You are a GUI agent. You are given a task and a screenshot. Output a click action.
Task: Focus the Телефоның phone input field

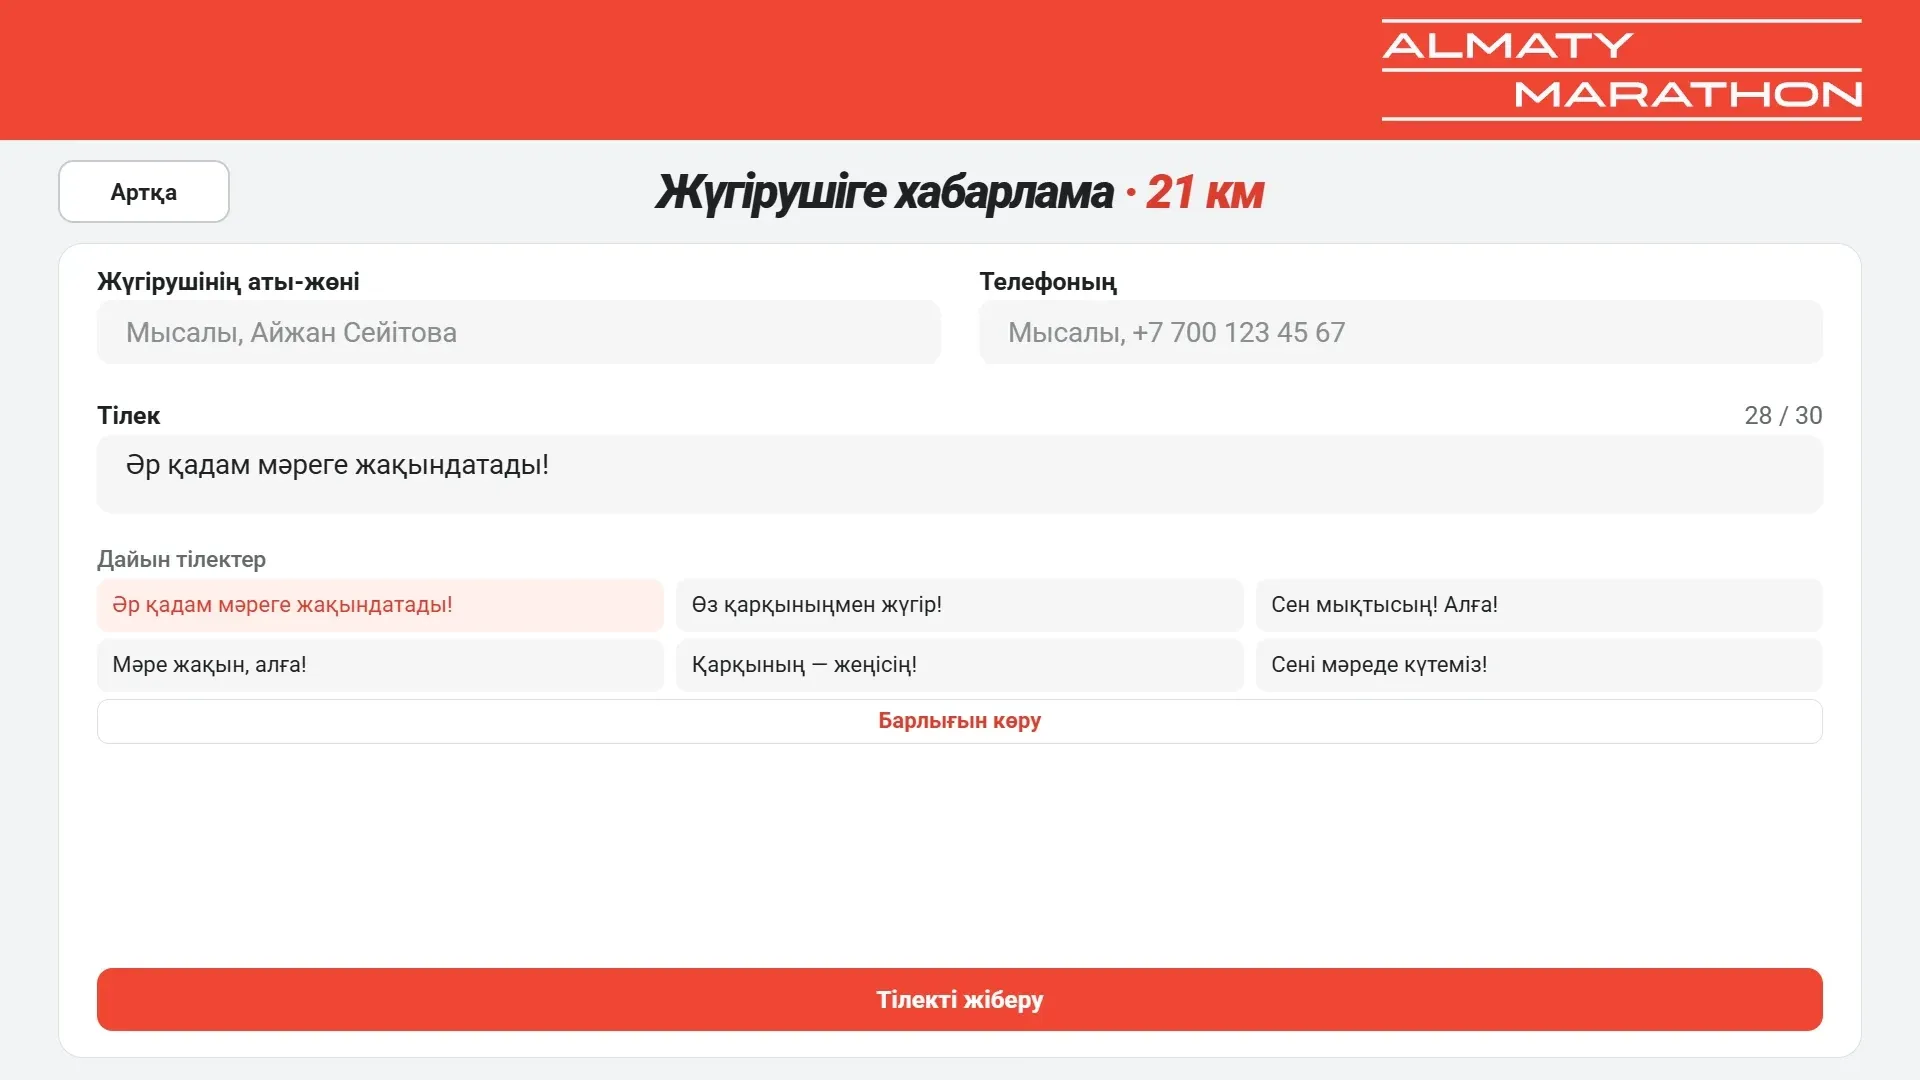click(1400, 332)
